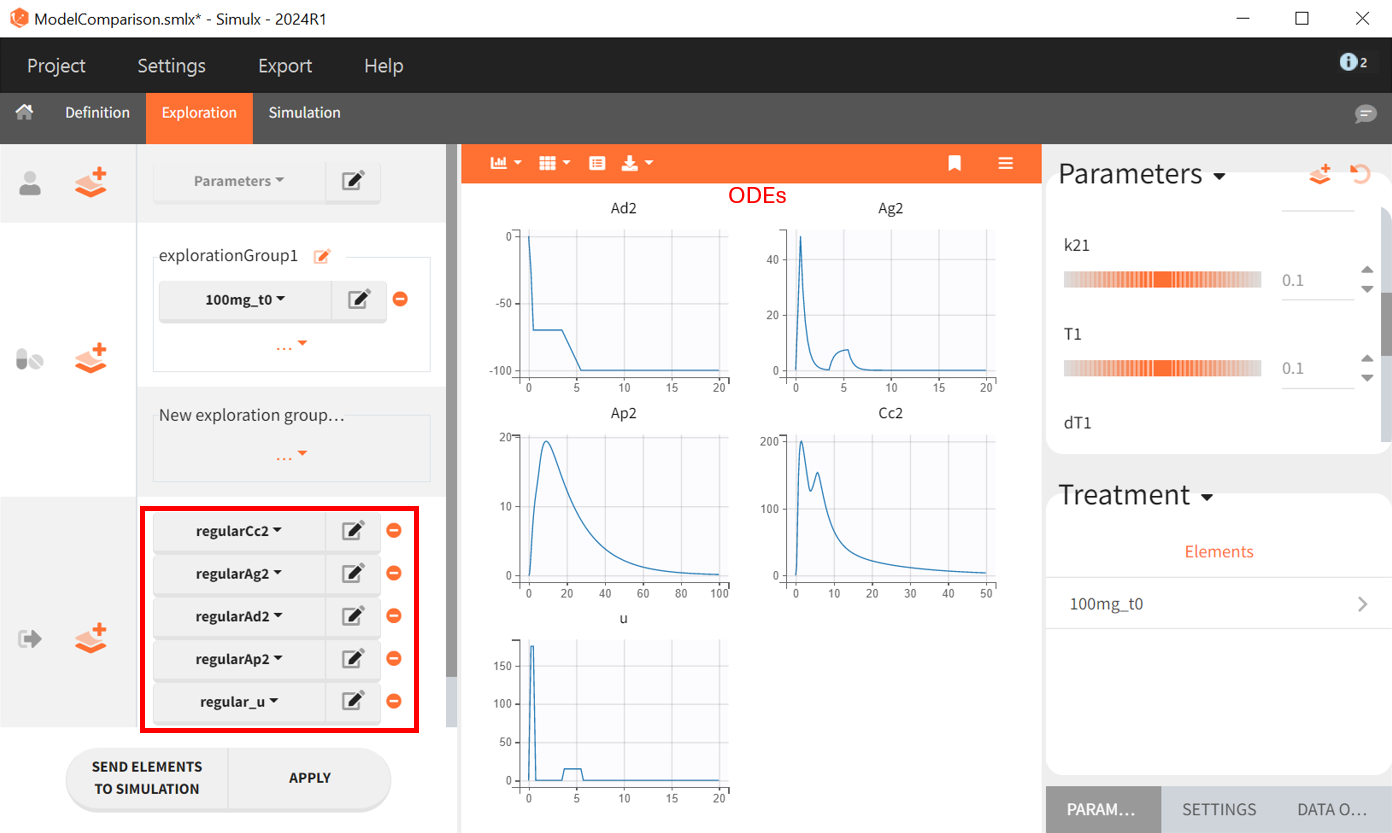Click Send Elements to Simulation button
This screenshot has height=833, width=1392.
[x=147, y=778]
